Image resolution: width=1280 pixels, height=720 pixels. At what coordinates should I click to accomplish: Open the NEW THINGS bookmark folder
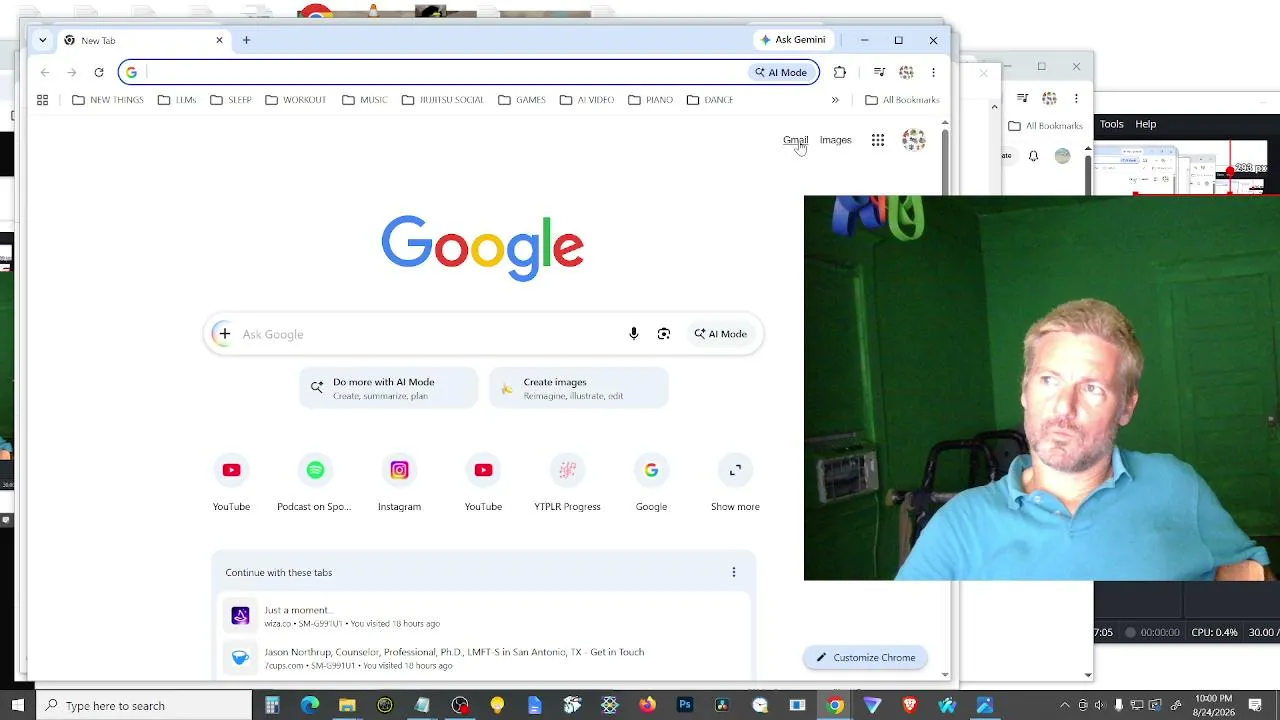pyautogui.click(x=108, y=100)
